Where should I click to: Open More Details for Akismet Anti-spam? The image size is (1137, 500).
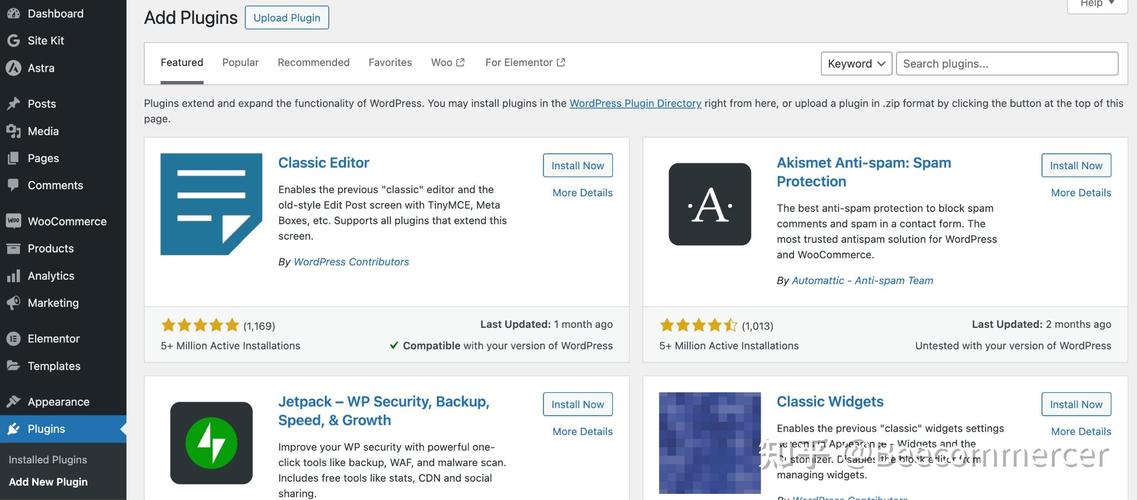tap(1081, 193)
